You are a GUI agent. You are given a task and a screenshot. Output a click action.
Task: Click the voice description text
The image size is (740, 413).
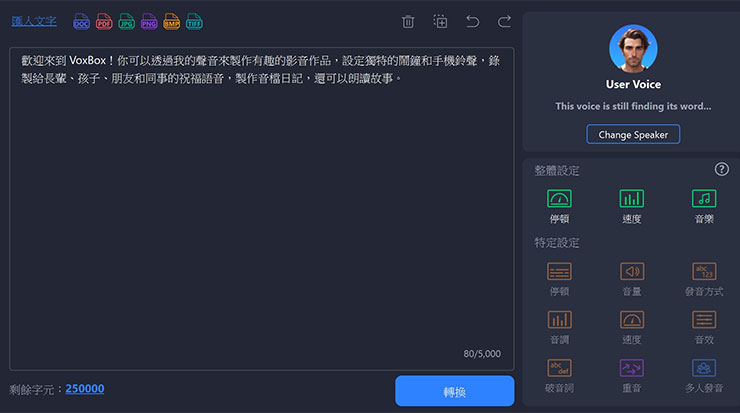(x=633, y=106)
